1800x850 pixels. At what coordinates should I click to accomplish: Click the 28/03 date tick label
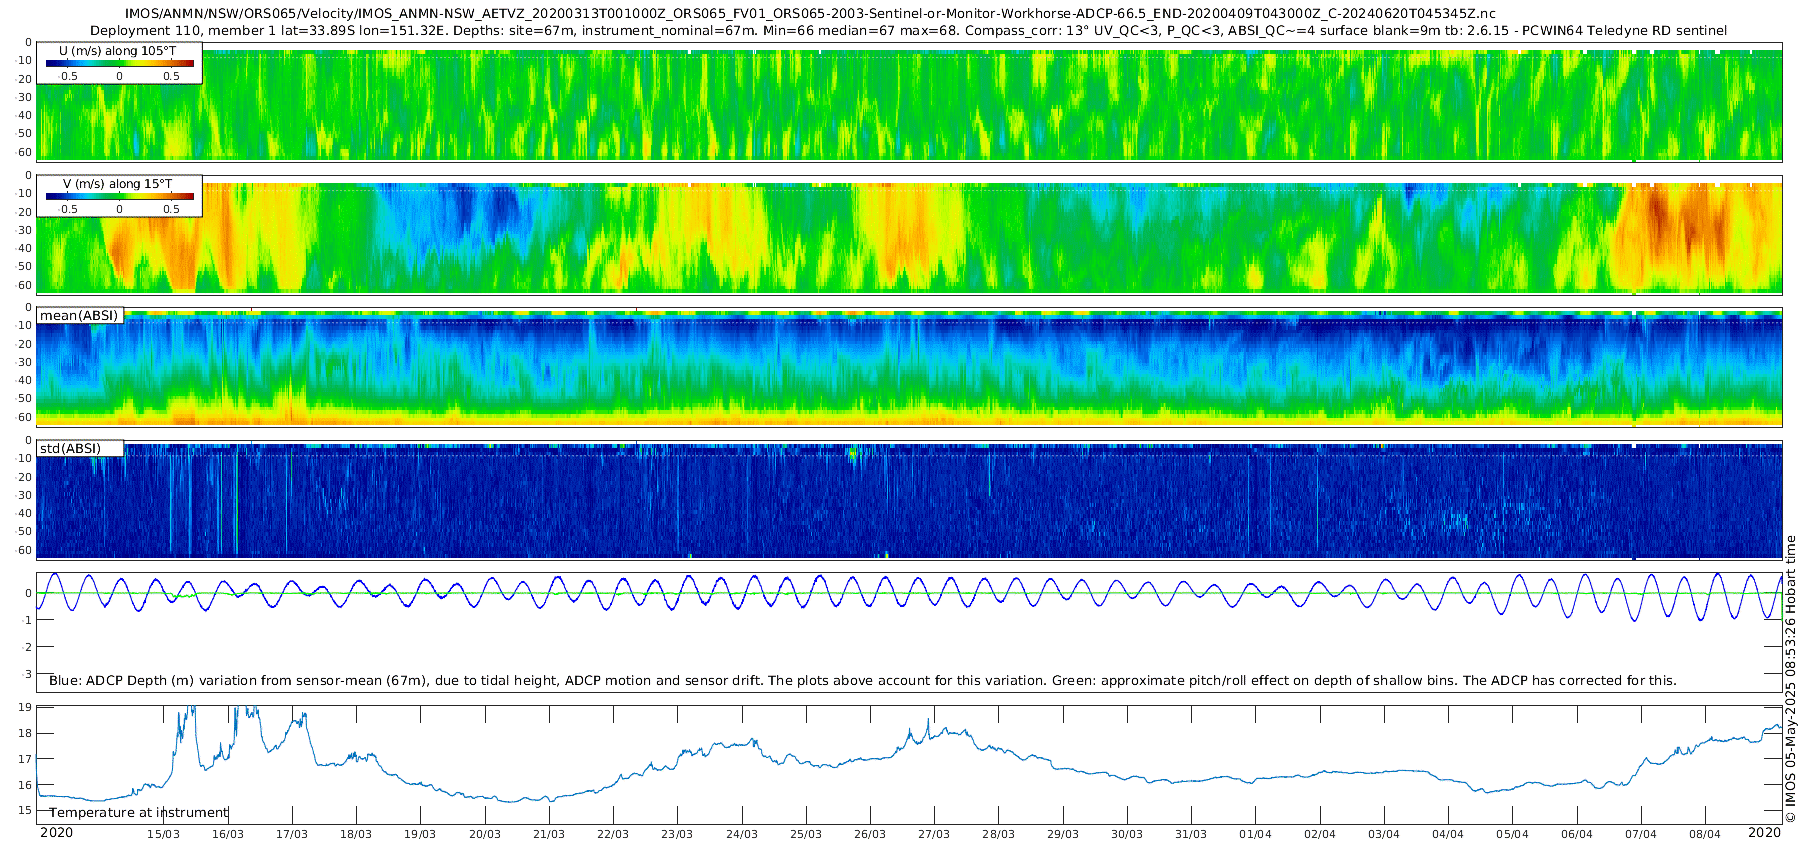998,834
